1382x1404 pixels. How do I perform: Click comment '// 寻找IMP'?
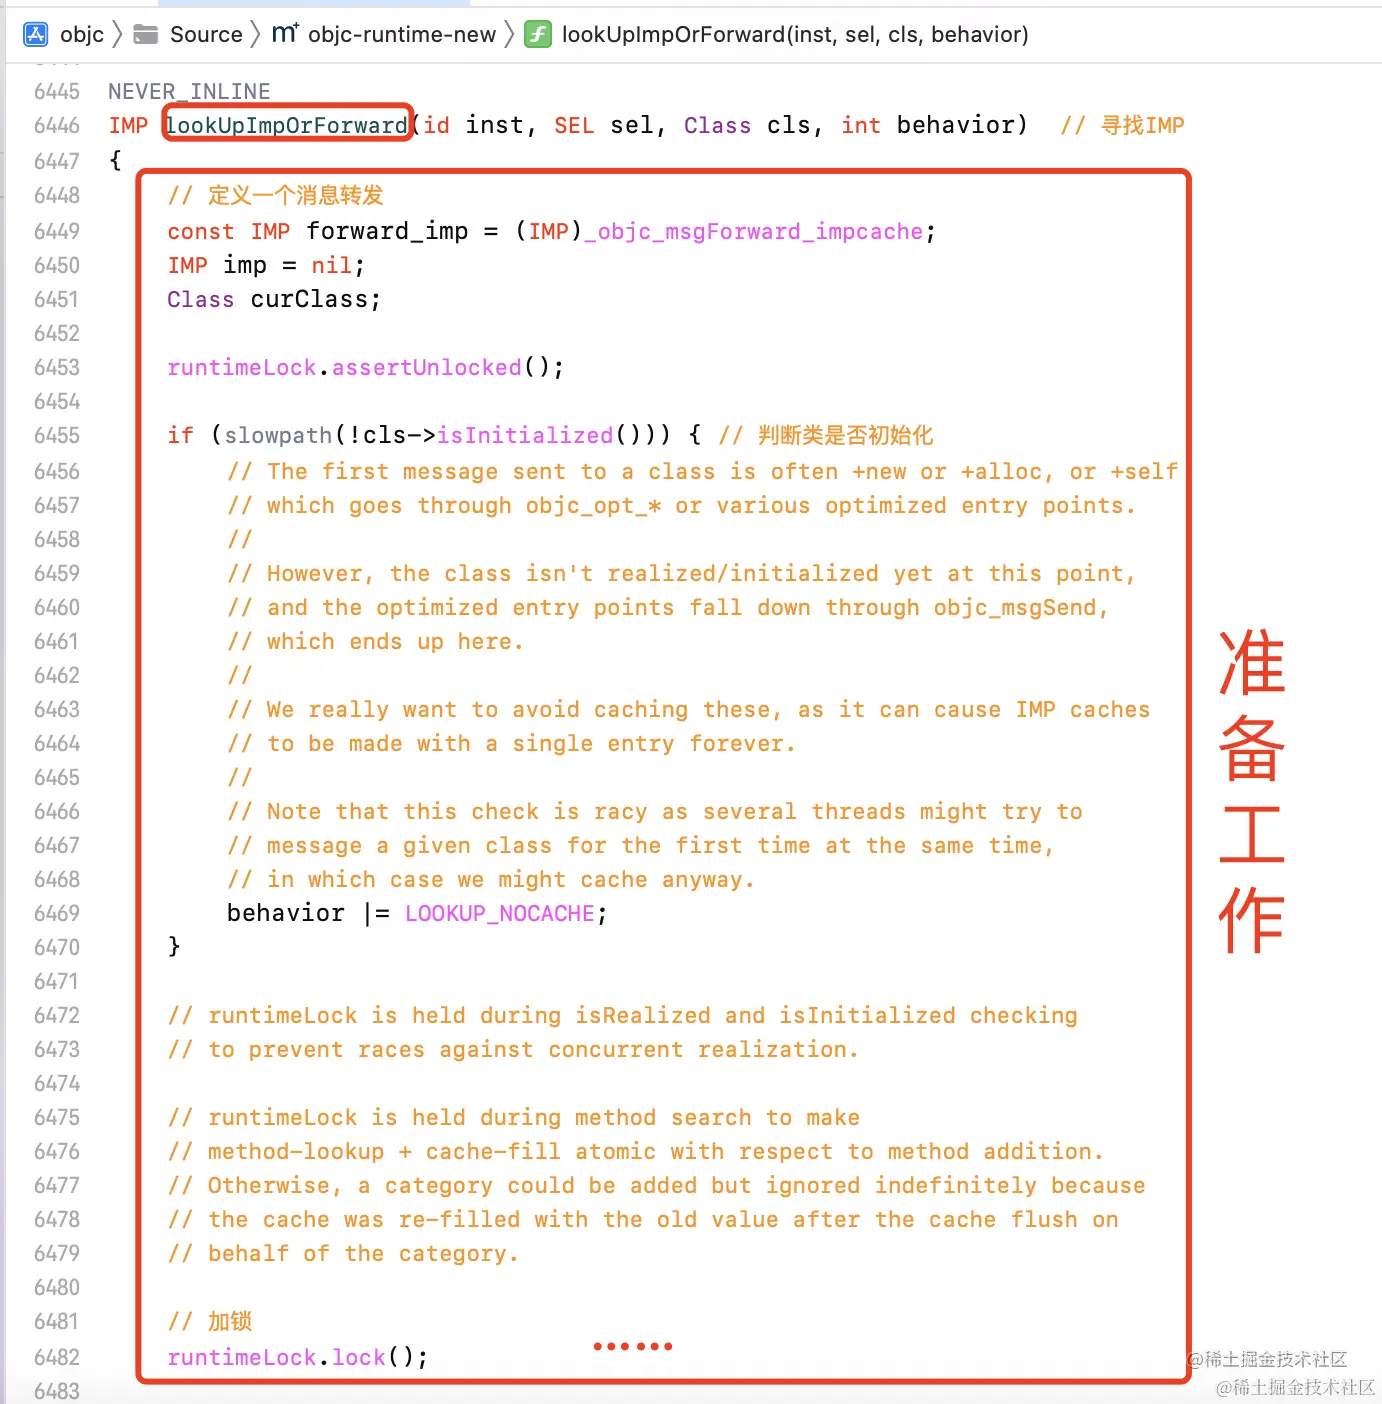pos(1122,125)
